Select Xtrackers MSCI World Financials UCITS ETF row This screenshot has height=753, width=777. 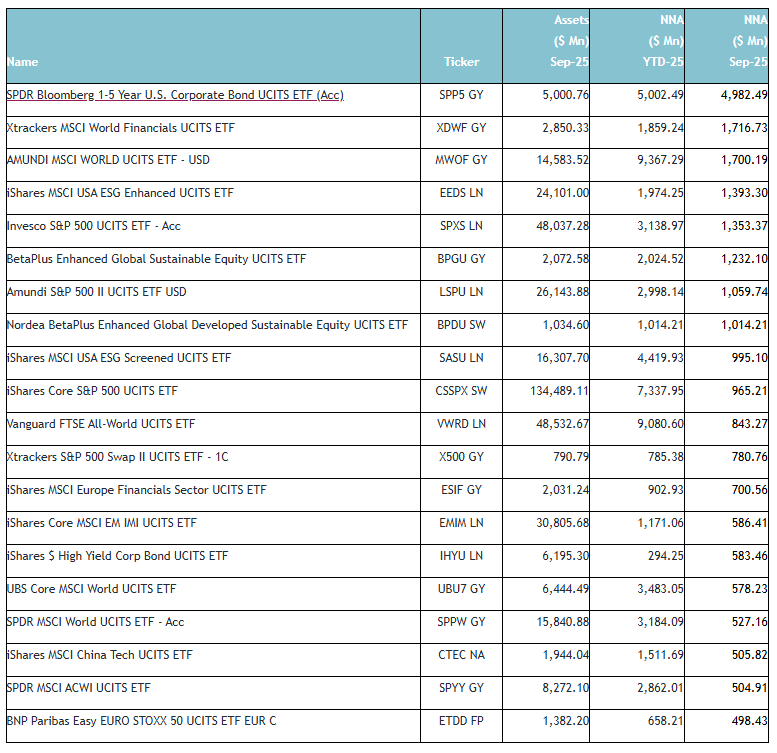pyautogui.click(x=120, y=128)
